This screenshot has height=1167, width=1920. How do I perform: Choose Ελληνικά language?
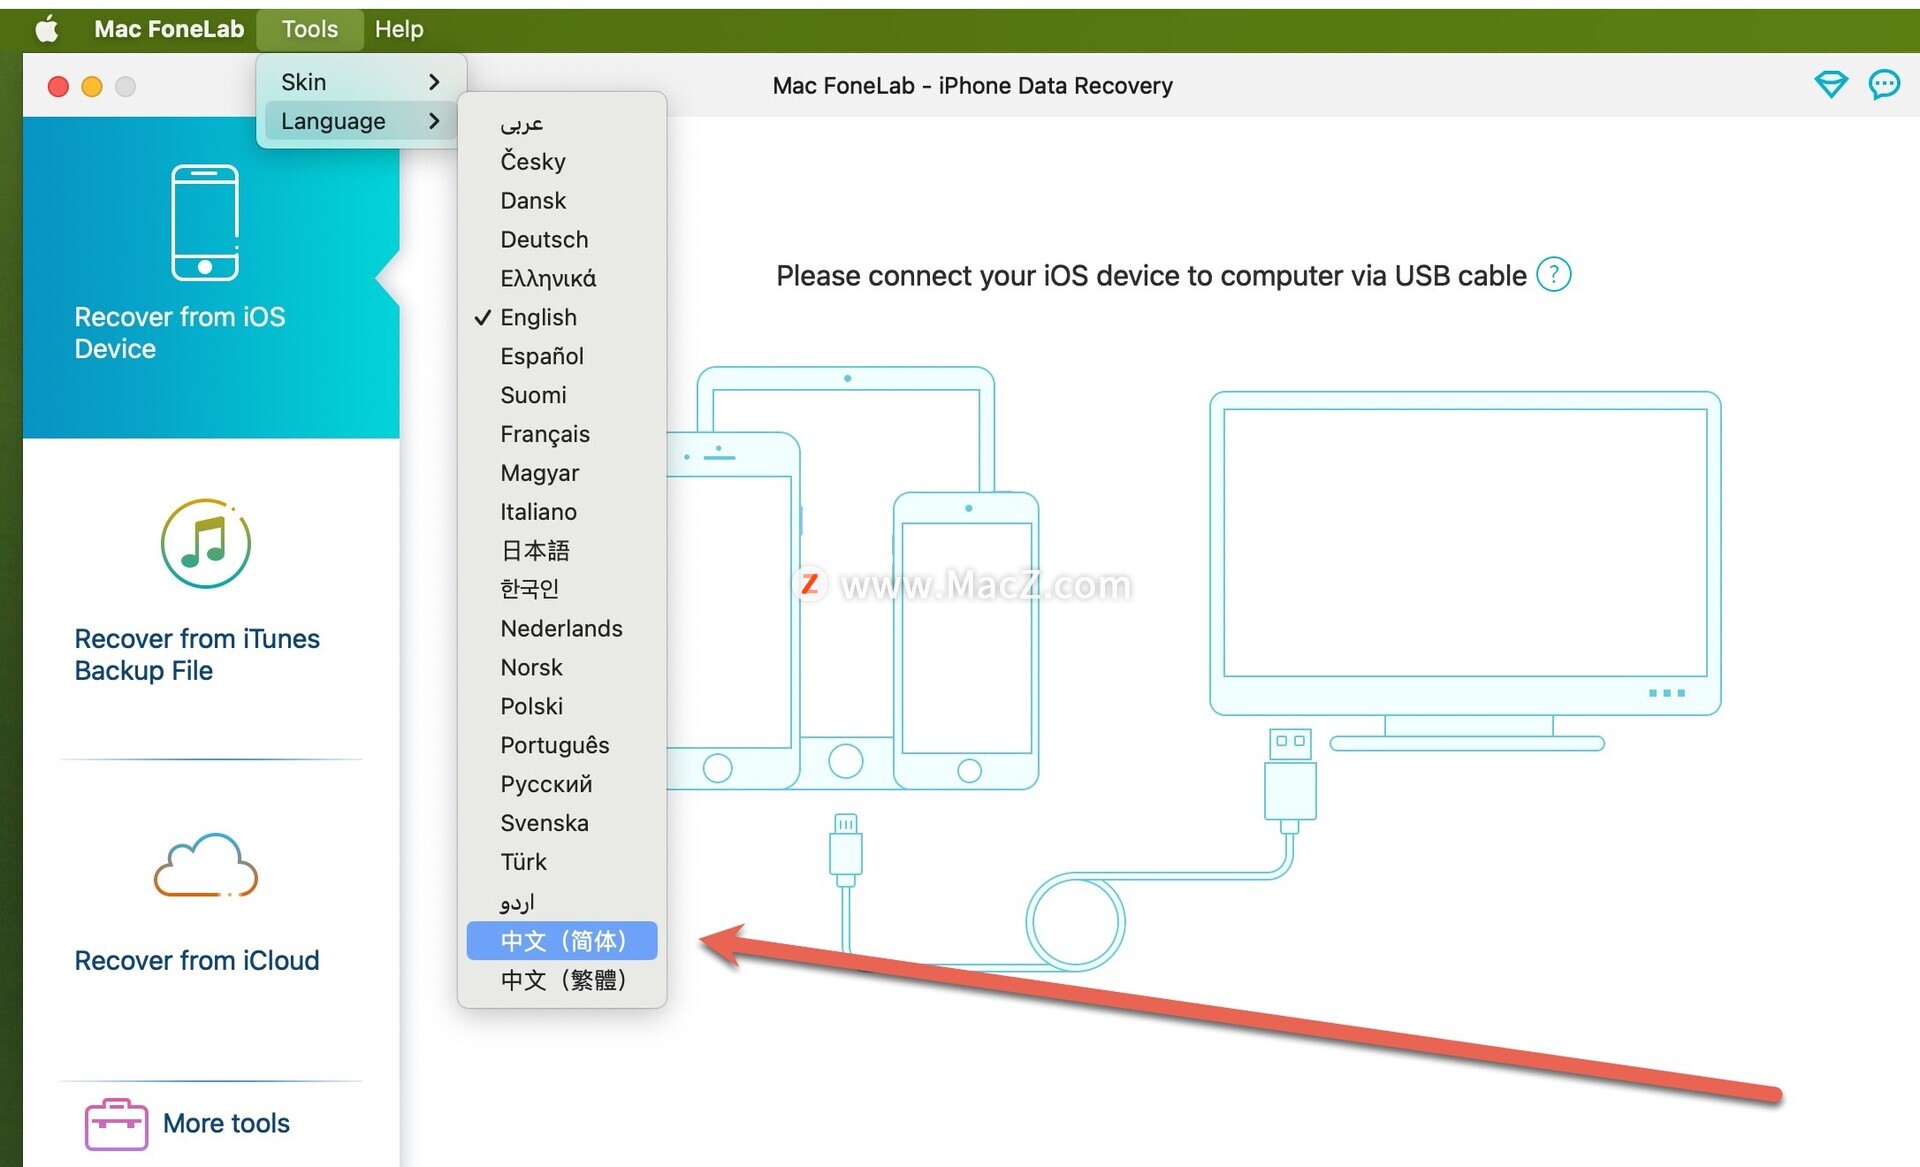coord(562,278)
